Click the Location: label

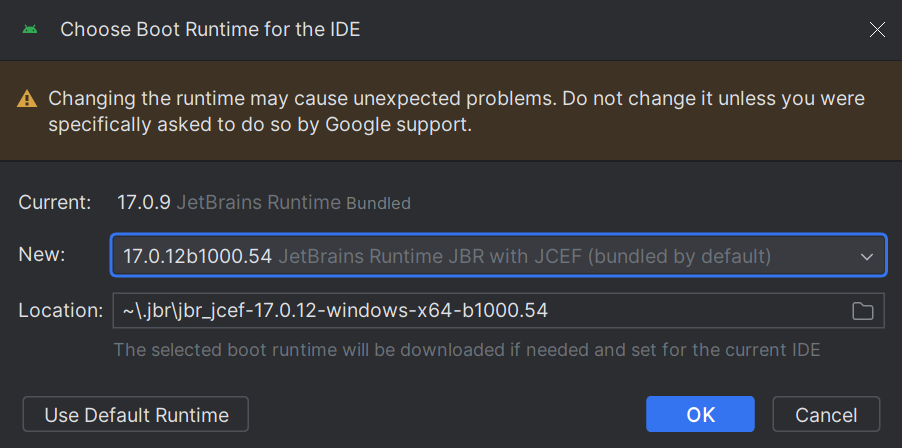coord(60,311)
